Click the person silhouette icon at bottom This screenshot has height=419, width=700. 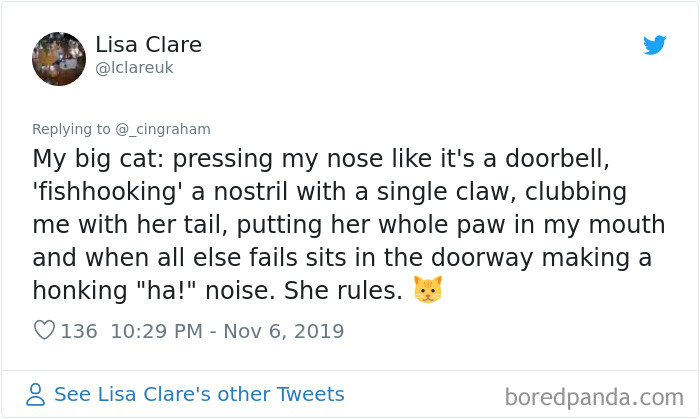click(37, 394)
